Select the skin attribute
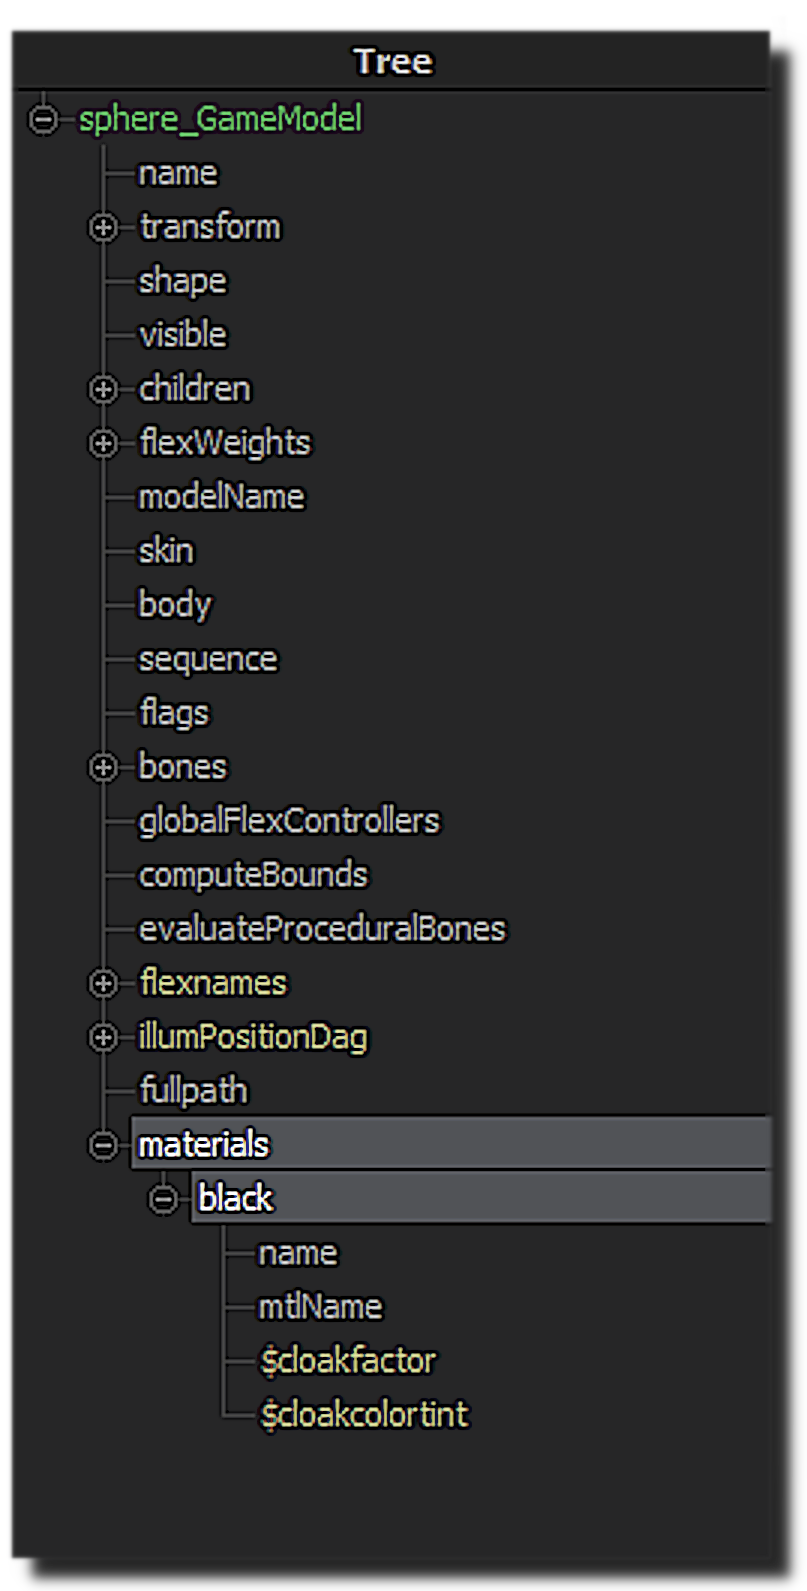The width and height of the screenshot is (807, 1591). tap(166, 551)
